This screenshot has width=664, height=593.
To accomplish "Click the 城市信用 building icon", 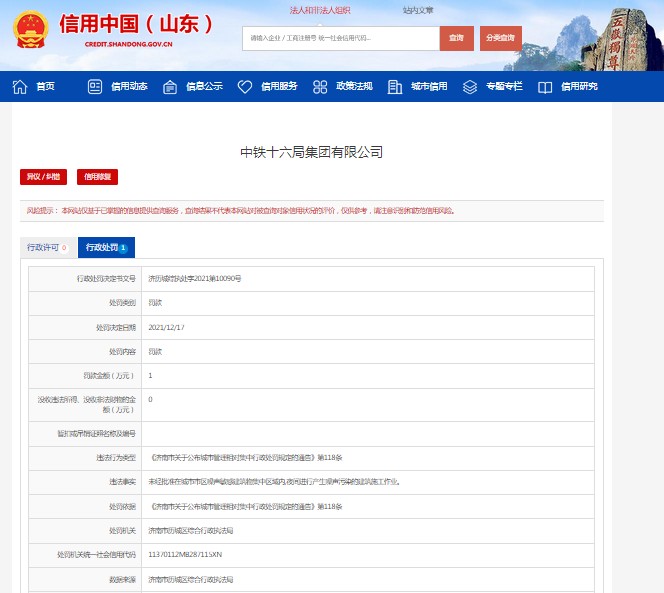I will tap(395, 86).
